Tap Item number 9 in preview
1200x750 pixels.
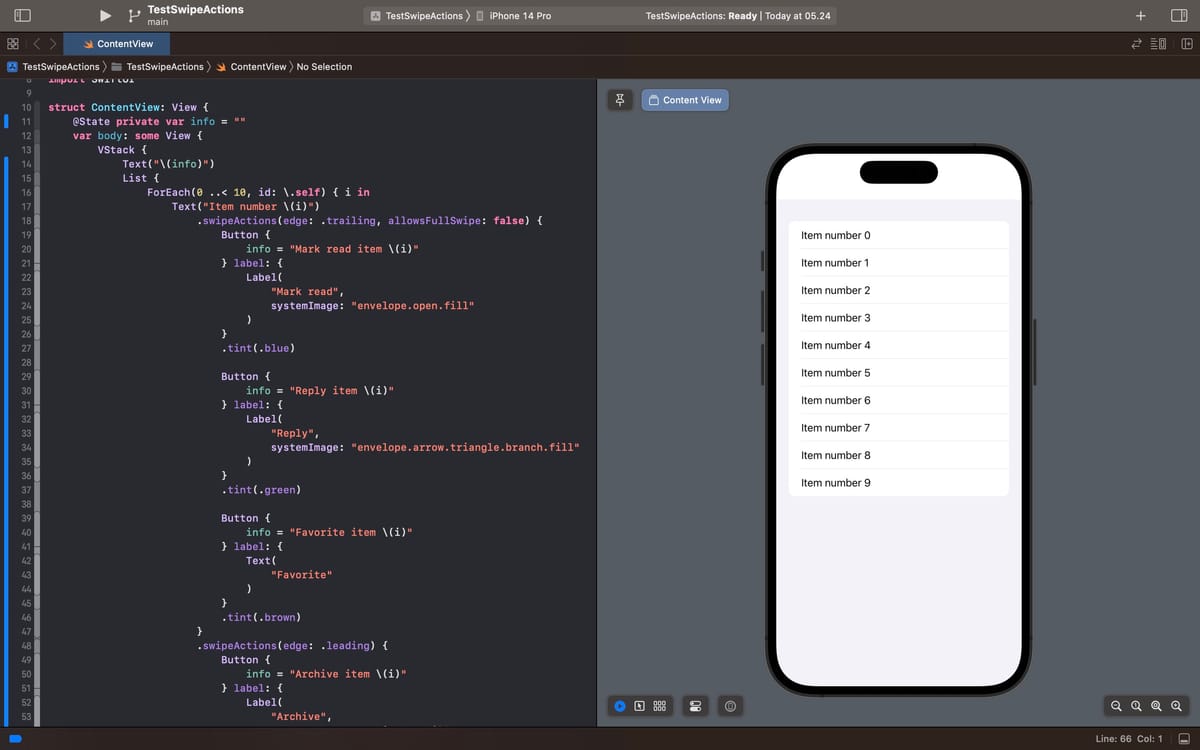point(898,483)
